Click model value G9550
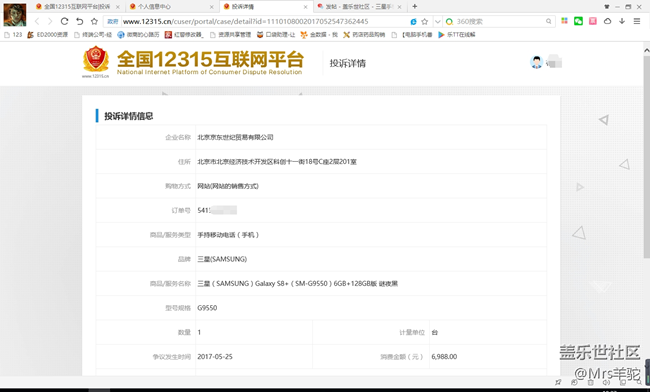Viewport: 650px width, 392px height. point(207,308)
